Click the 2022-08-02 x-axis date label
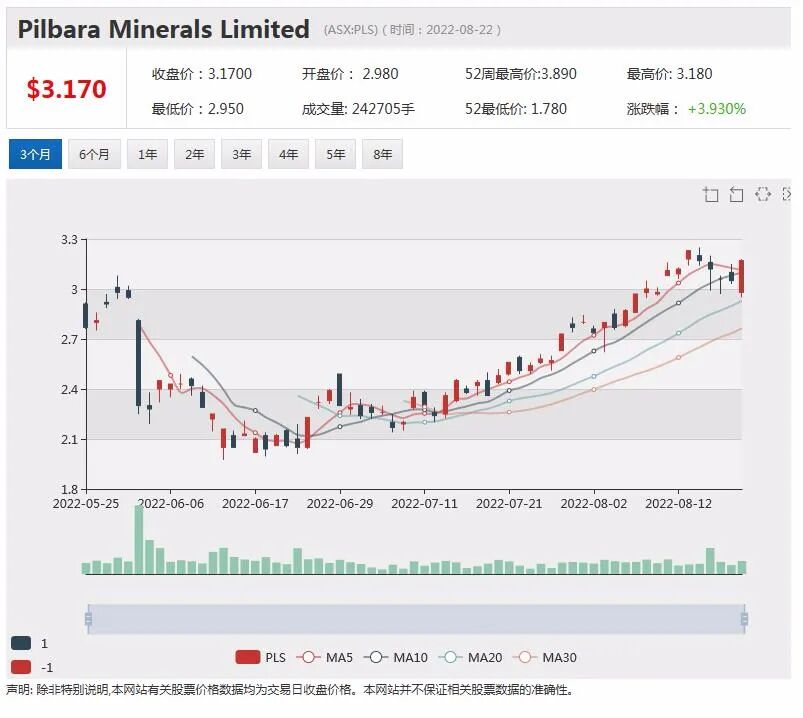The width and height of the screenshot is (803, 718). pos(594,503)
